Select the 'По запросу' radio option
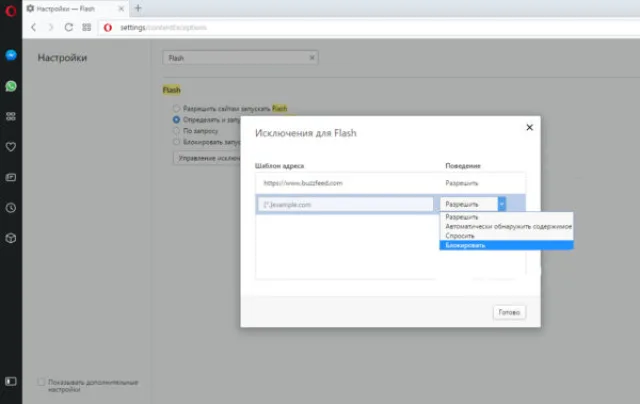This screenshot has height=404, width=640. [176, 131]
